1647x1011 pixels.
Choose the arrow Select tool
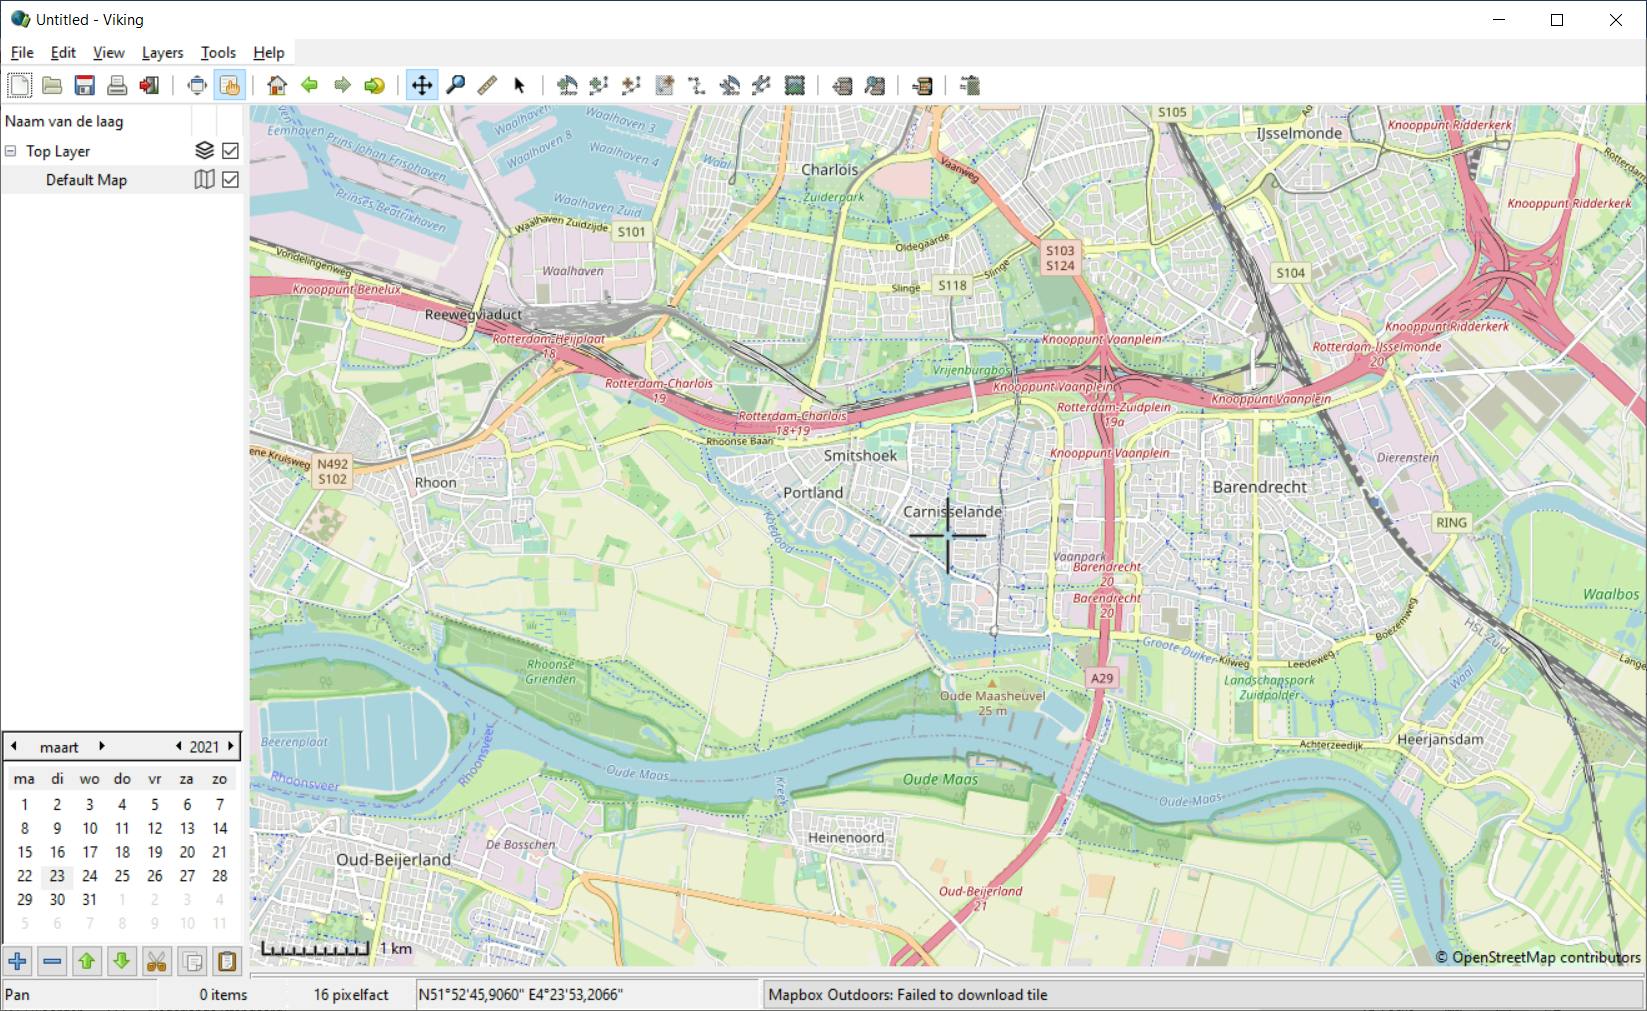tap(519, 86)
